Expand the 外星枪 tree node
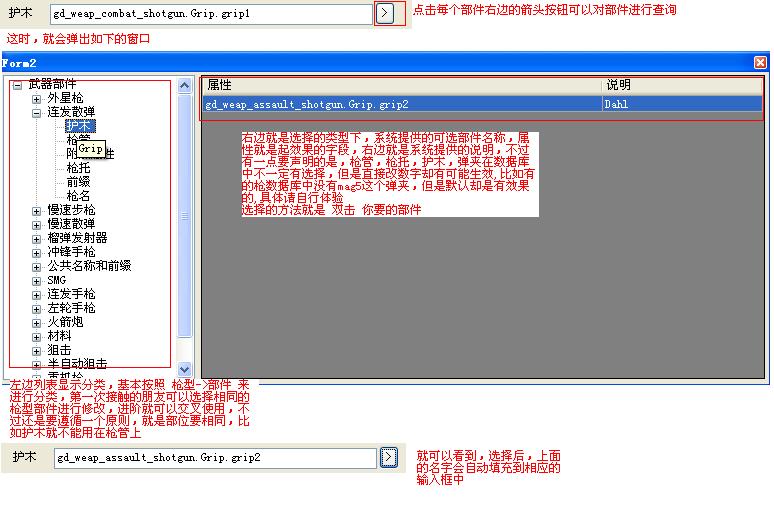 click(37, 99)
